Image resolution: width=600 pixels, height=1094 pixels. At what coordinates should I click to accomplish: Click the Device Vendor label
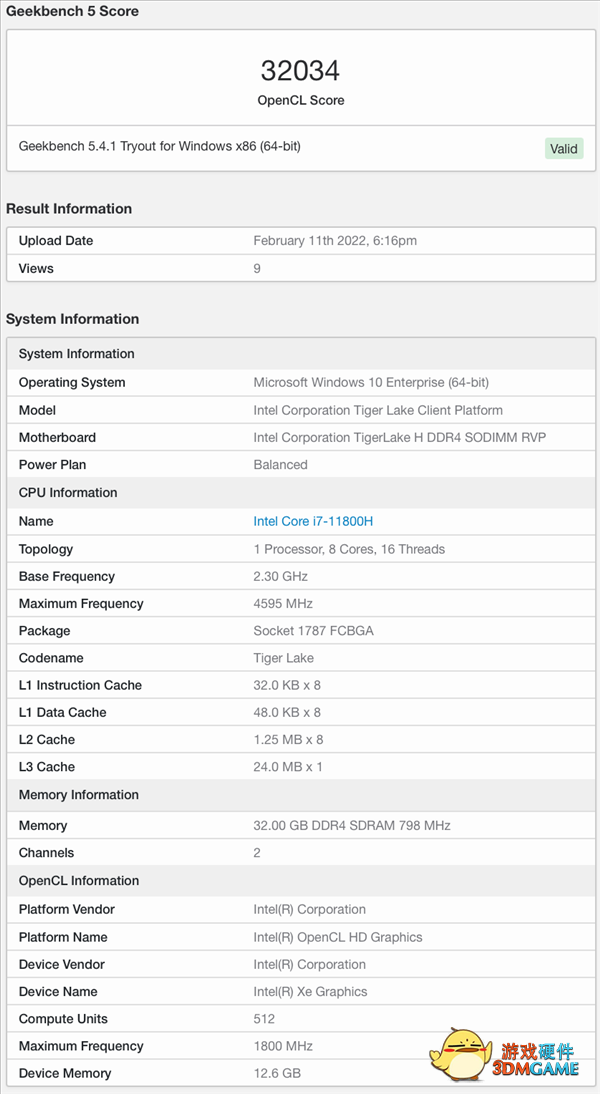coord(61,964)
